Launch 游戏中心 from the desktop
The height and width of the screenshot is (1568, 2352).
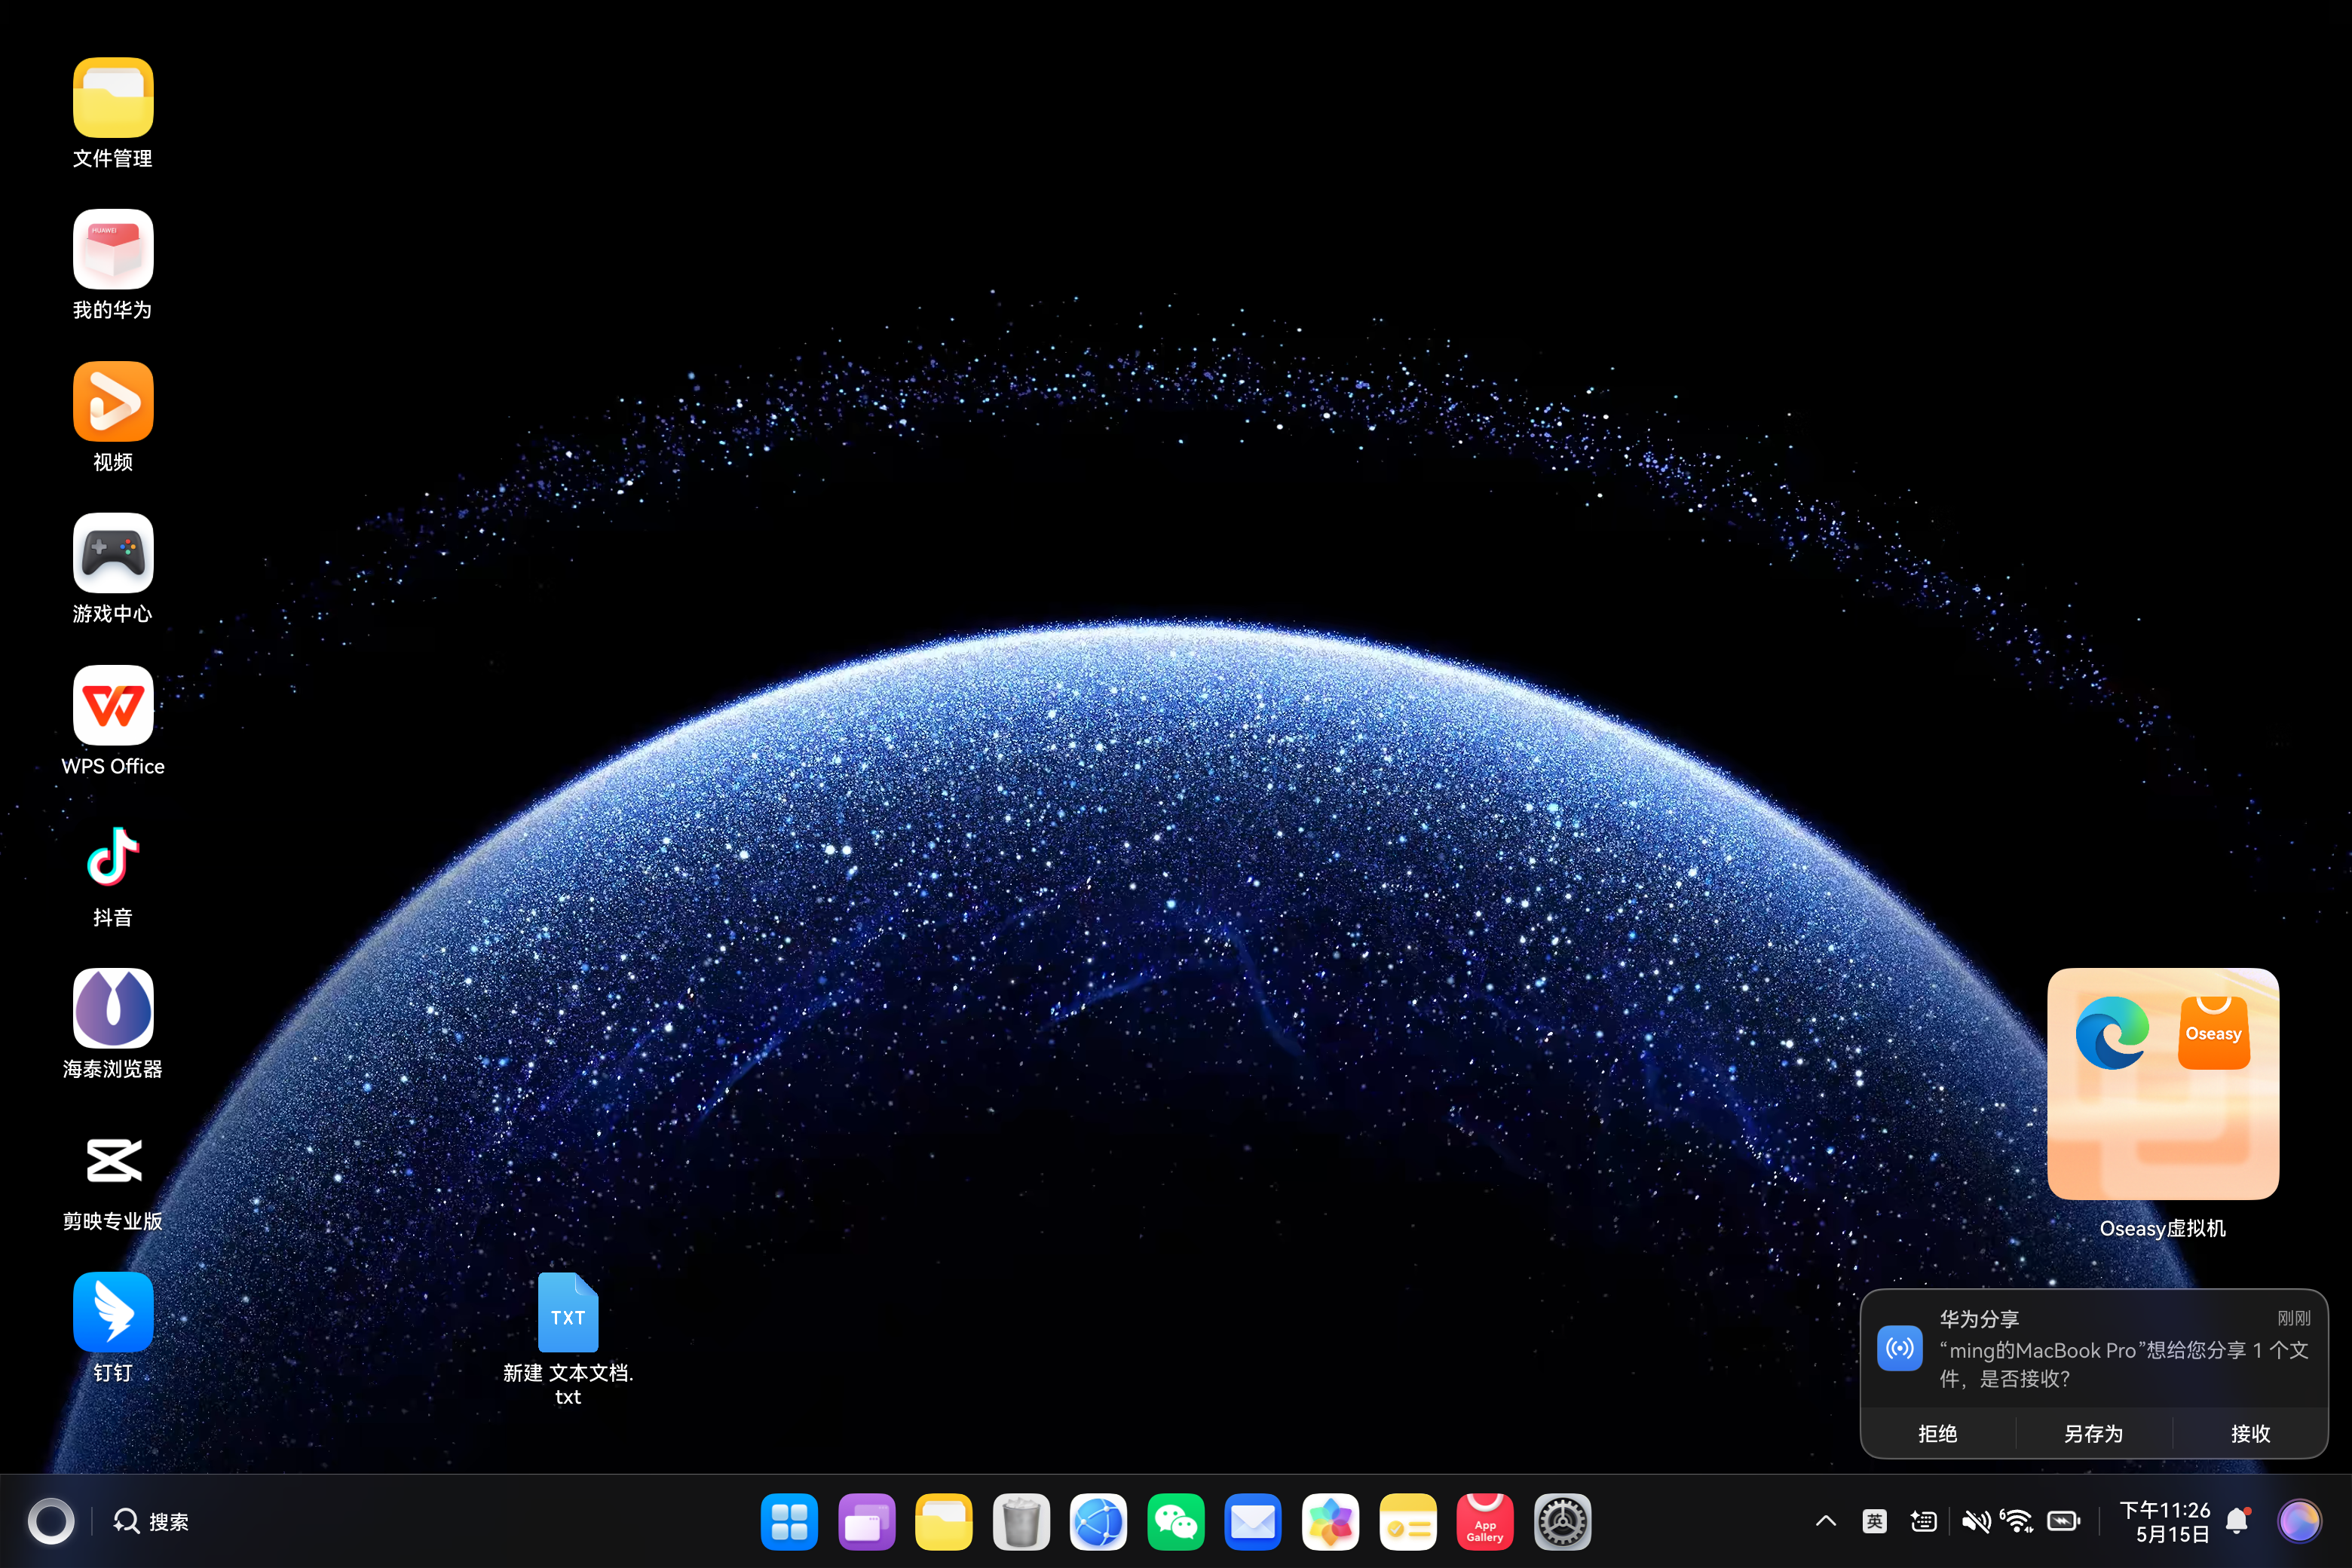point(113,553)
